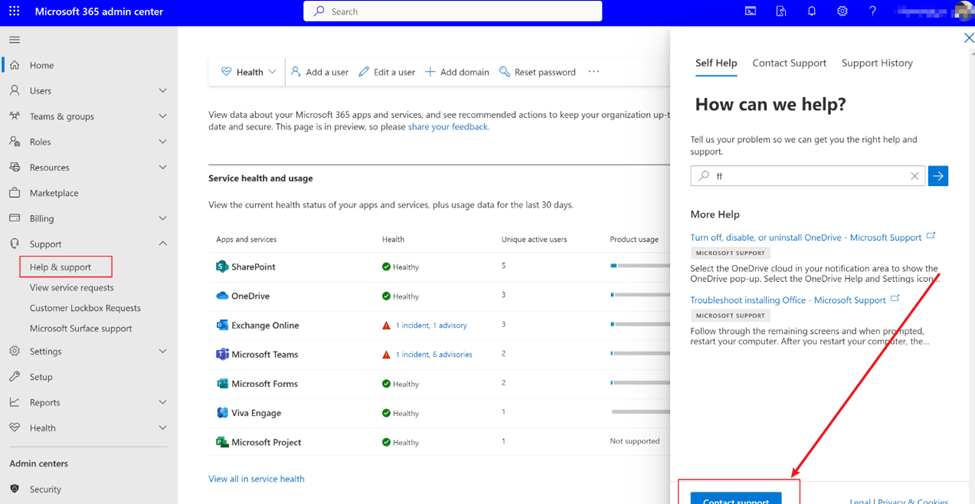Switch to the Contact Support tab

(x=789, y=63)
